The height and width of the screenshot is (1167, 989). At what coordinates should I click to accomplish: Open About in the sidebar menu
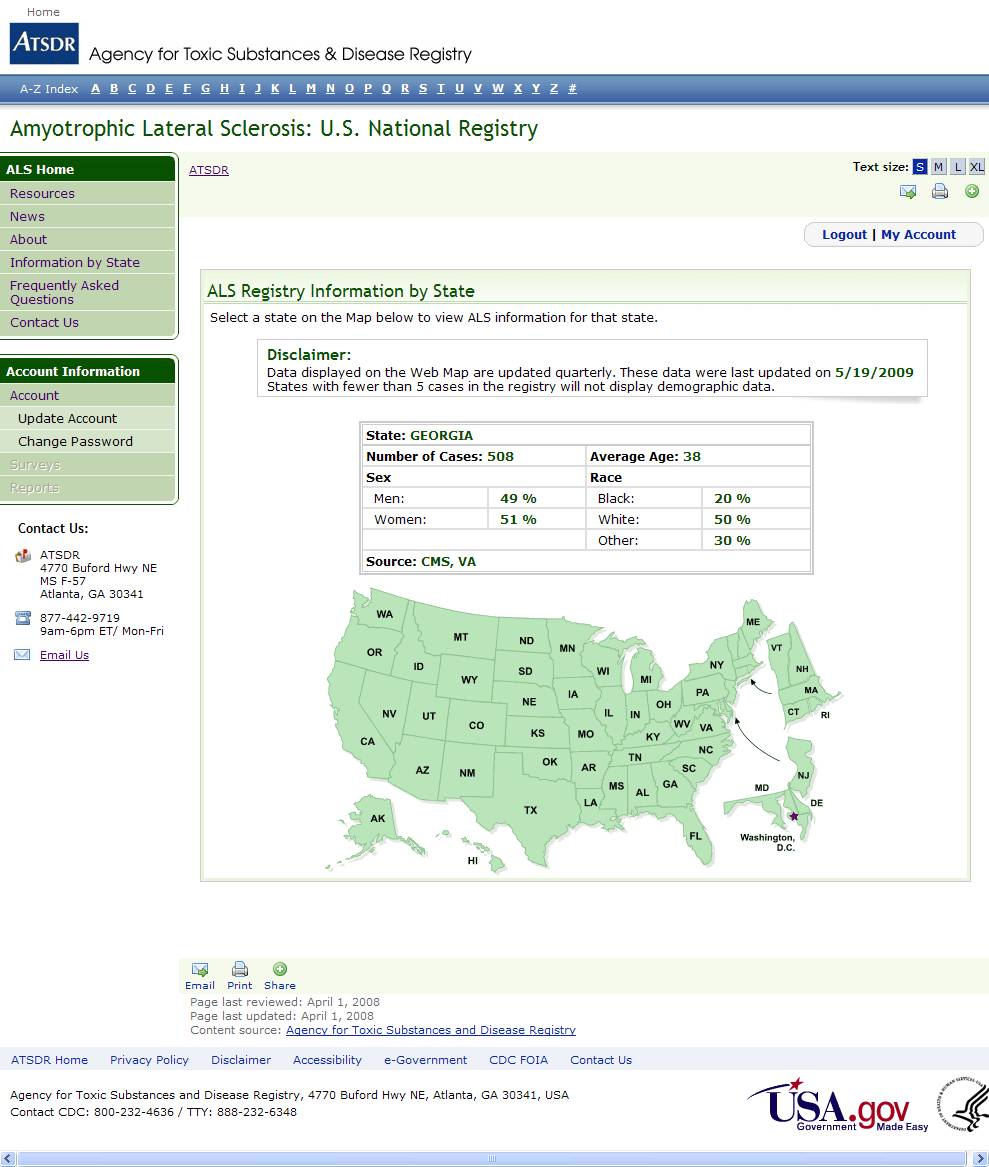pyautogui.click(x=87, y=240)
